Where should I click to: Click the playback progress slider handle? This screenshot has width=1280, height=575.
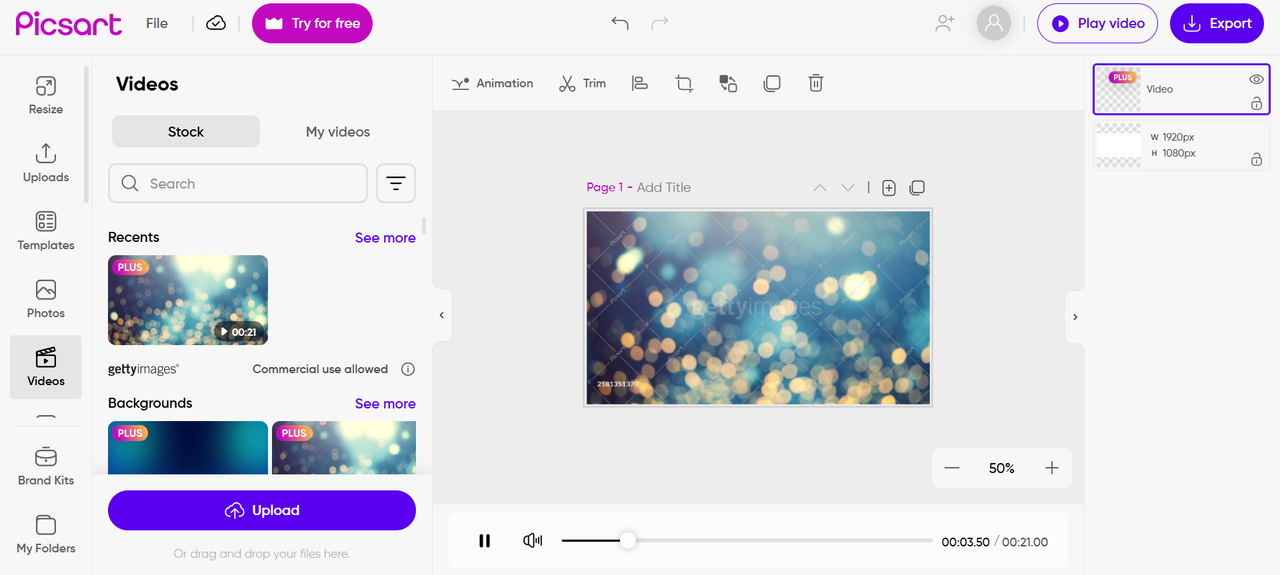coord(627,541)
